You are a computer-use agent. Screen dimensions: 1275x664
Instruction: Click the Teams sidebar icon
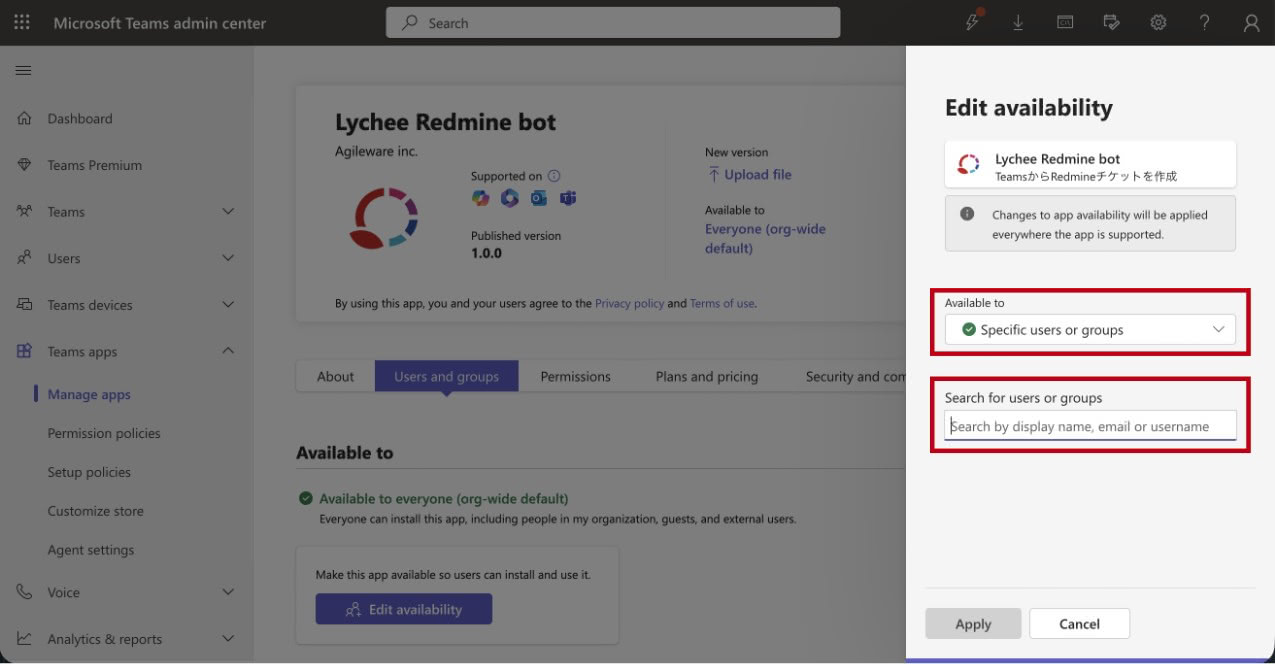(24, 211)
